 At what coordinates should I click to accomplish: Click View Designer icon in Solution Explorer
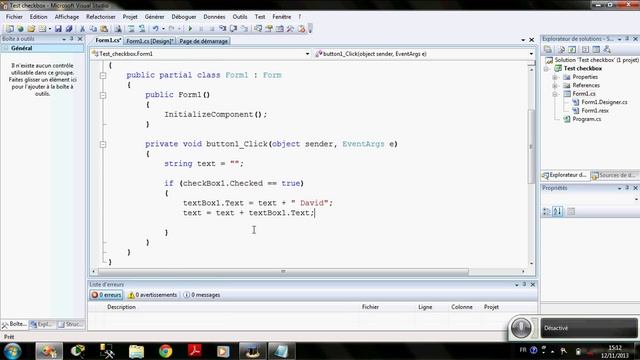pos(596,49)
